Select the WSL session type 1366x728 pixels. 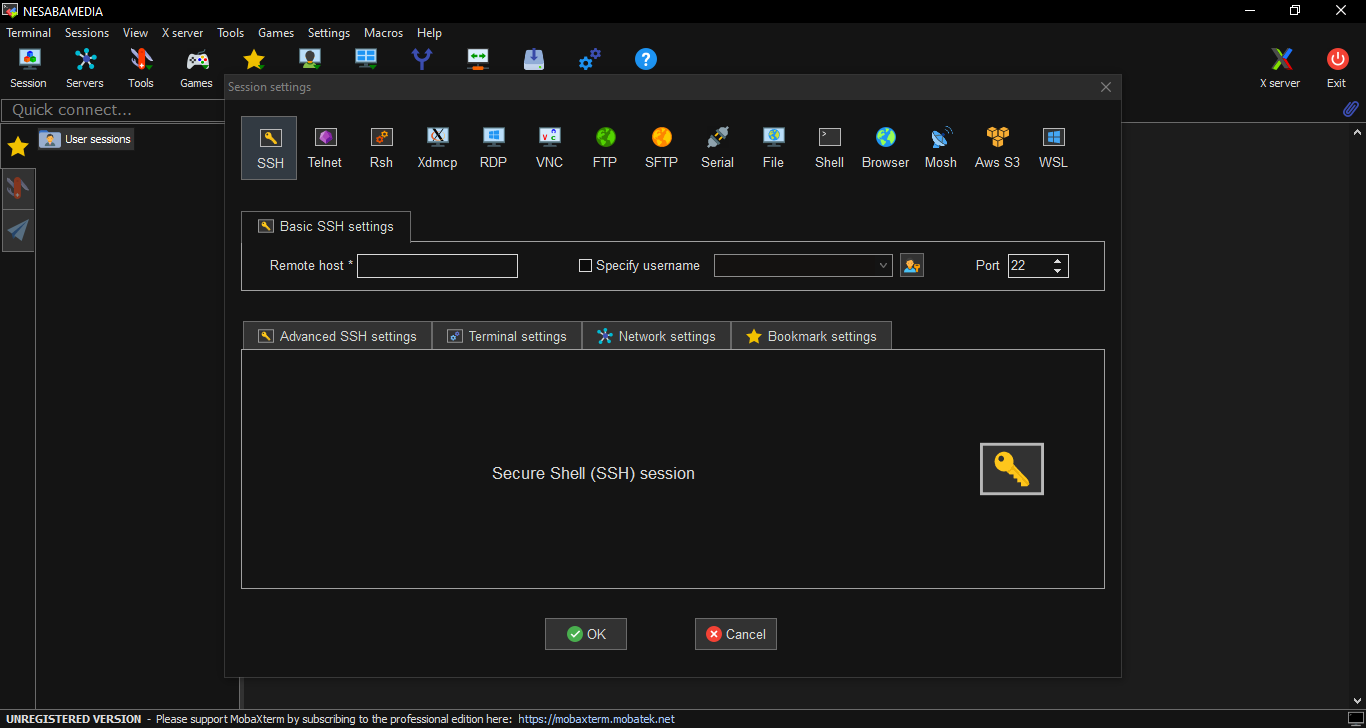(1053, 147)
